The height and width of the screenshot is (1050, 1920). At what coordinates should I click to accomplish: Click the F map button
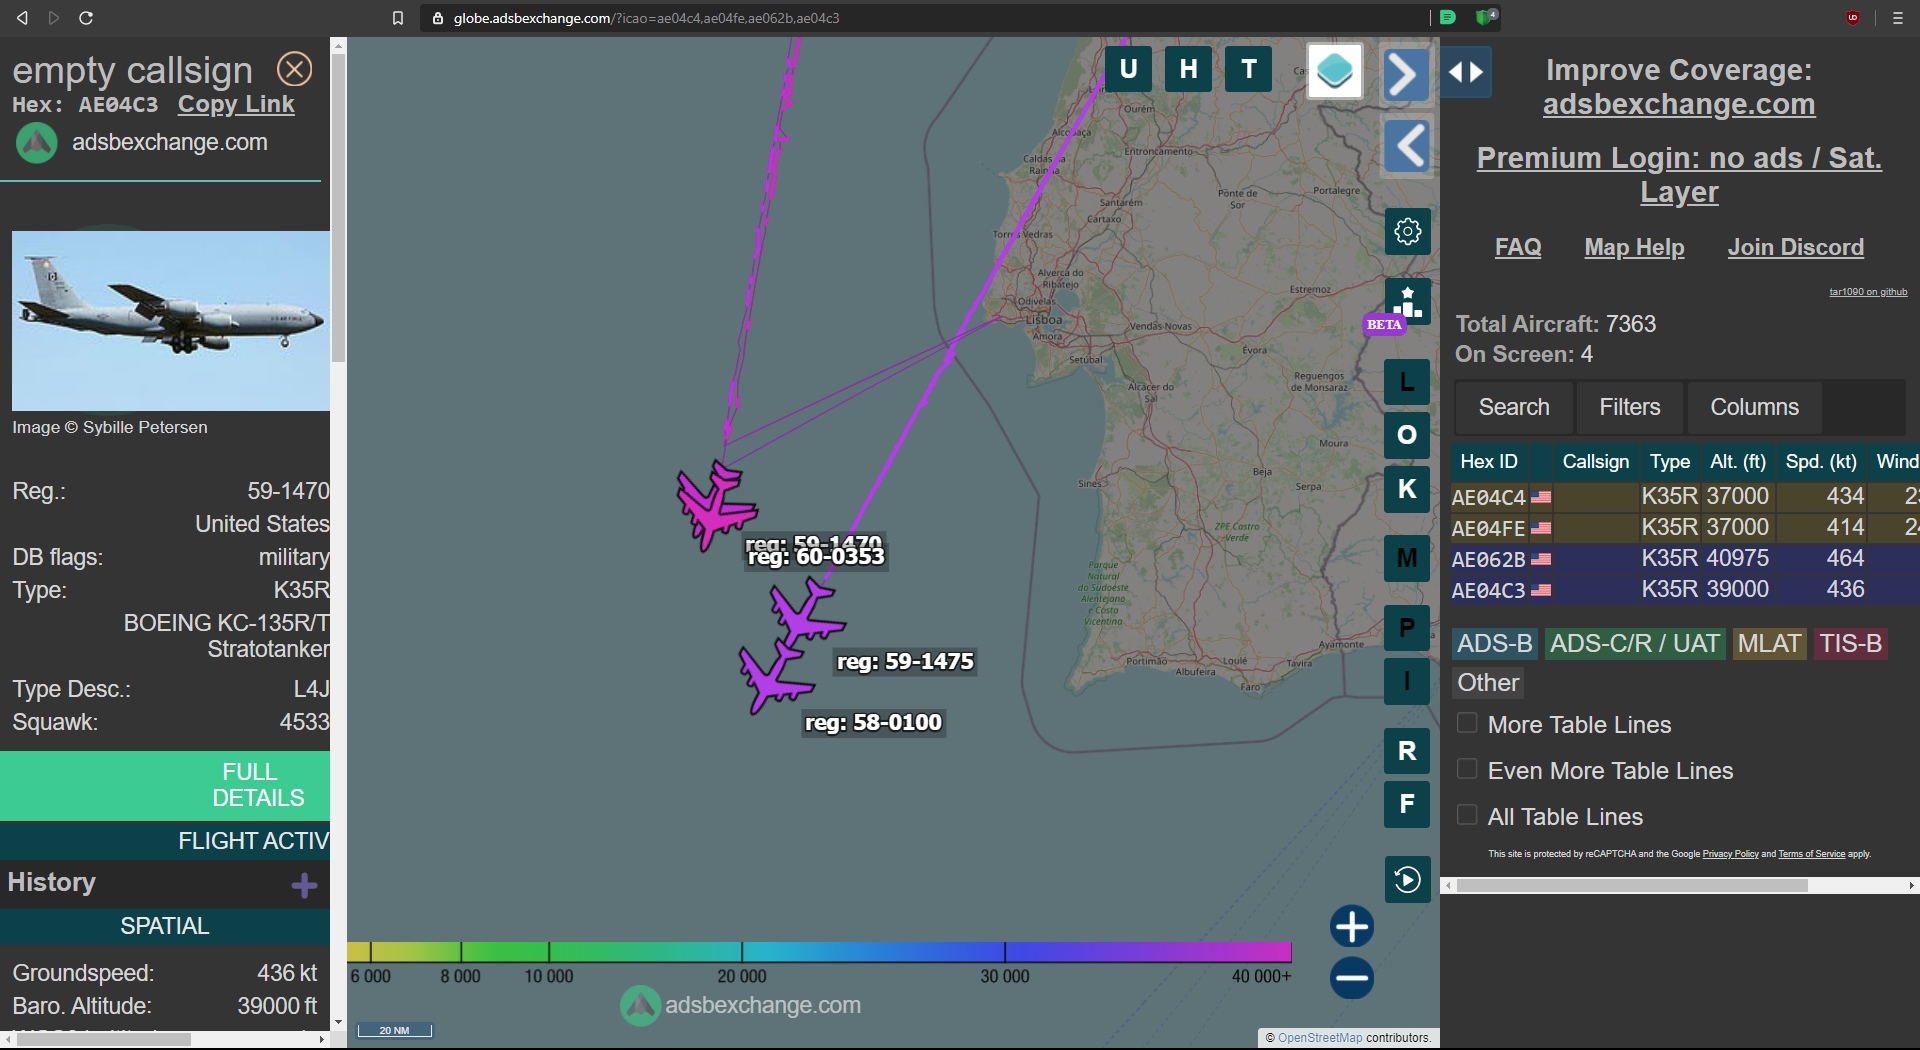(x=1407, y=804)
